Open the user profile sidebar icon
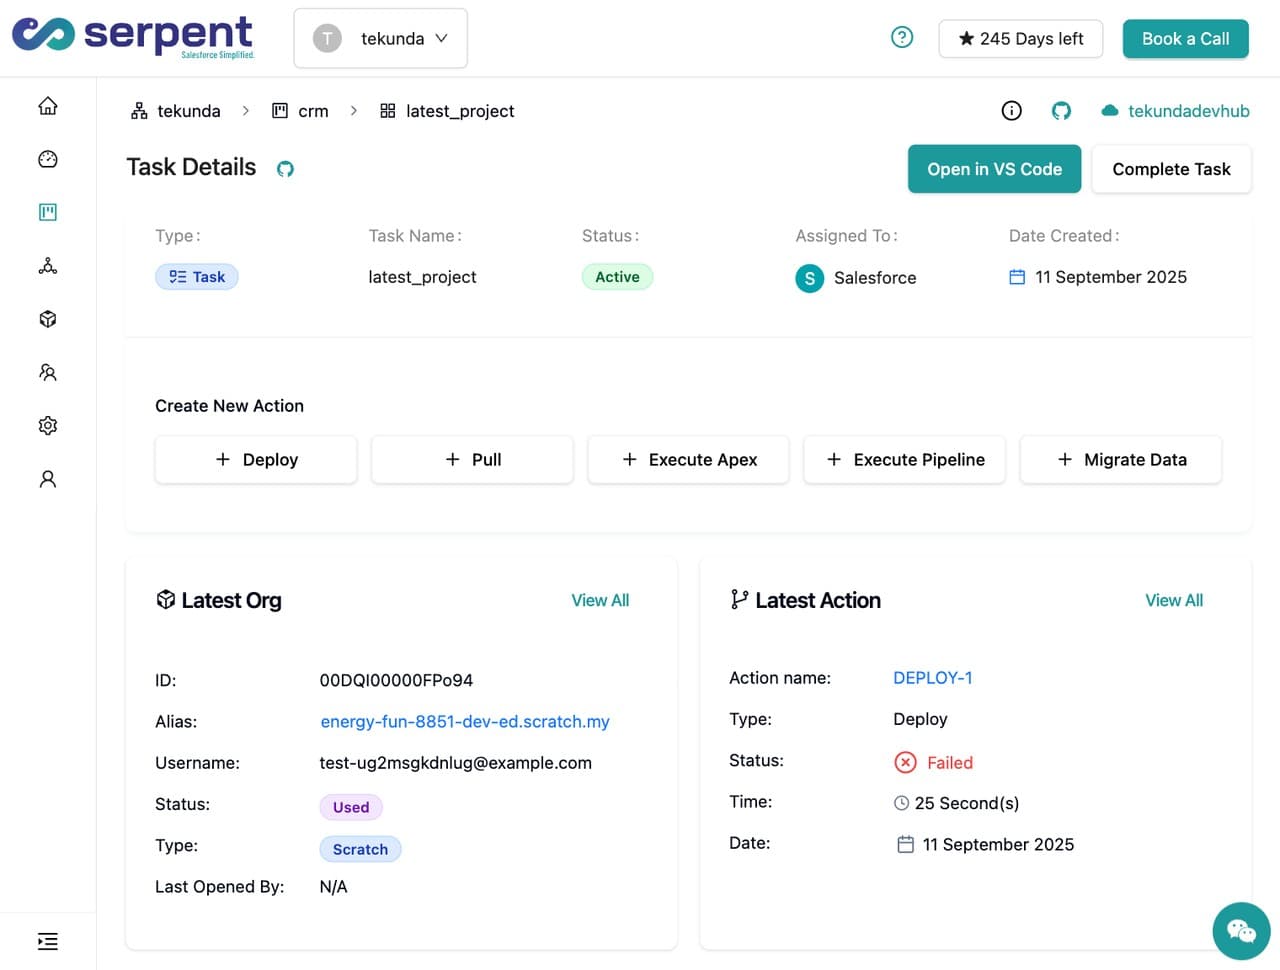The height and width of the screenshot is (970, 1280). (x=48, y=479)
